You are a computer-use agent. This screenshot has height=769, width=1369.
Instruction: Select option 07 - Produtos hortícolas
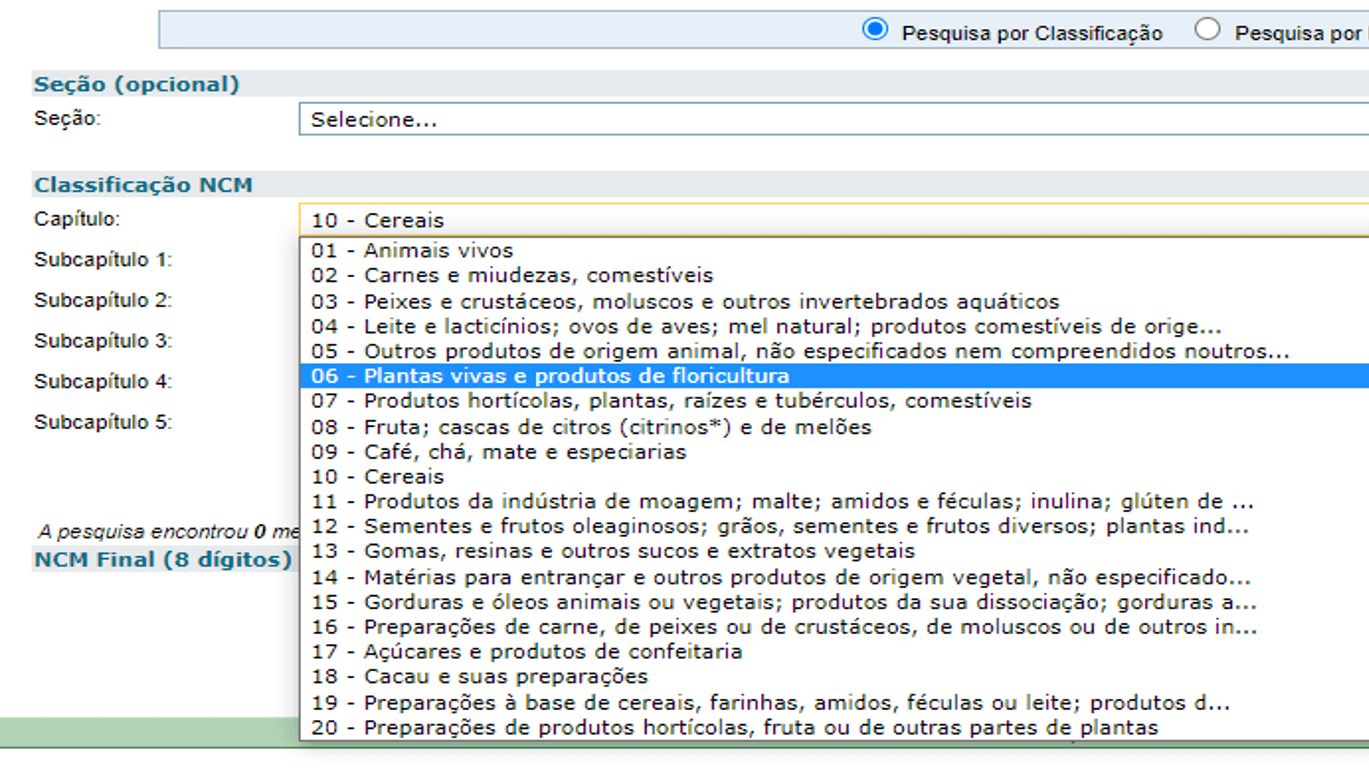coord(600,401)
